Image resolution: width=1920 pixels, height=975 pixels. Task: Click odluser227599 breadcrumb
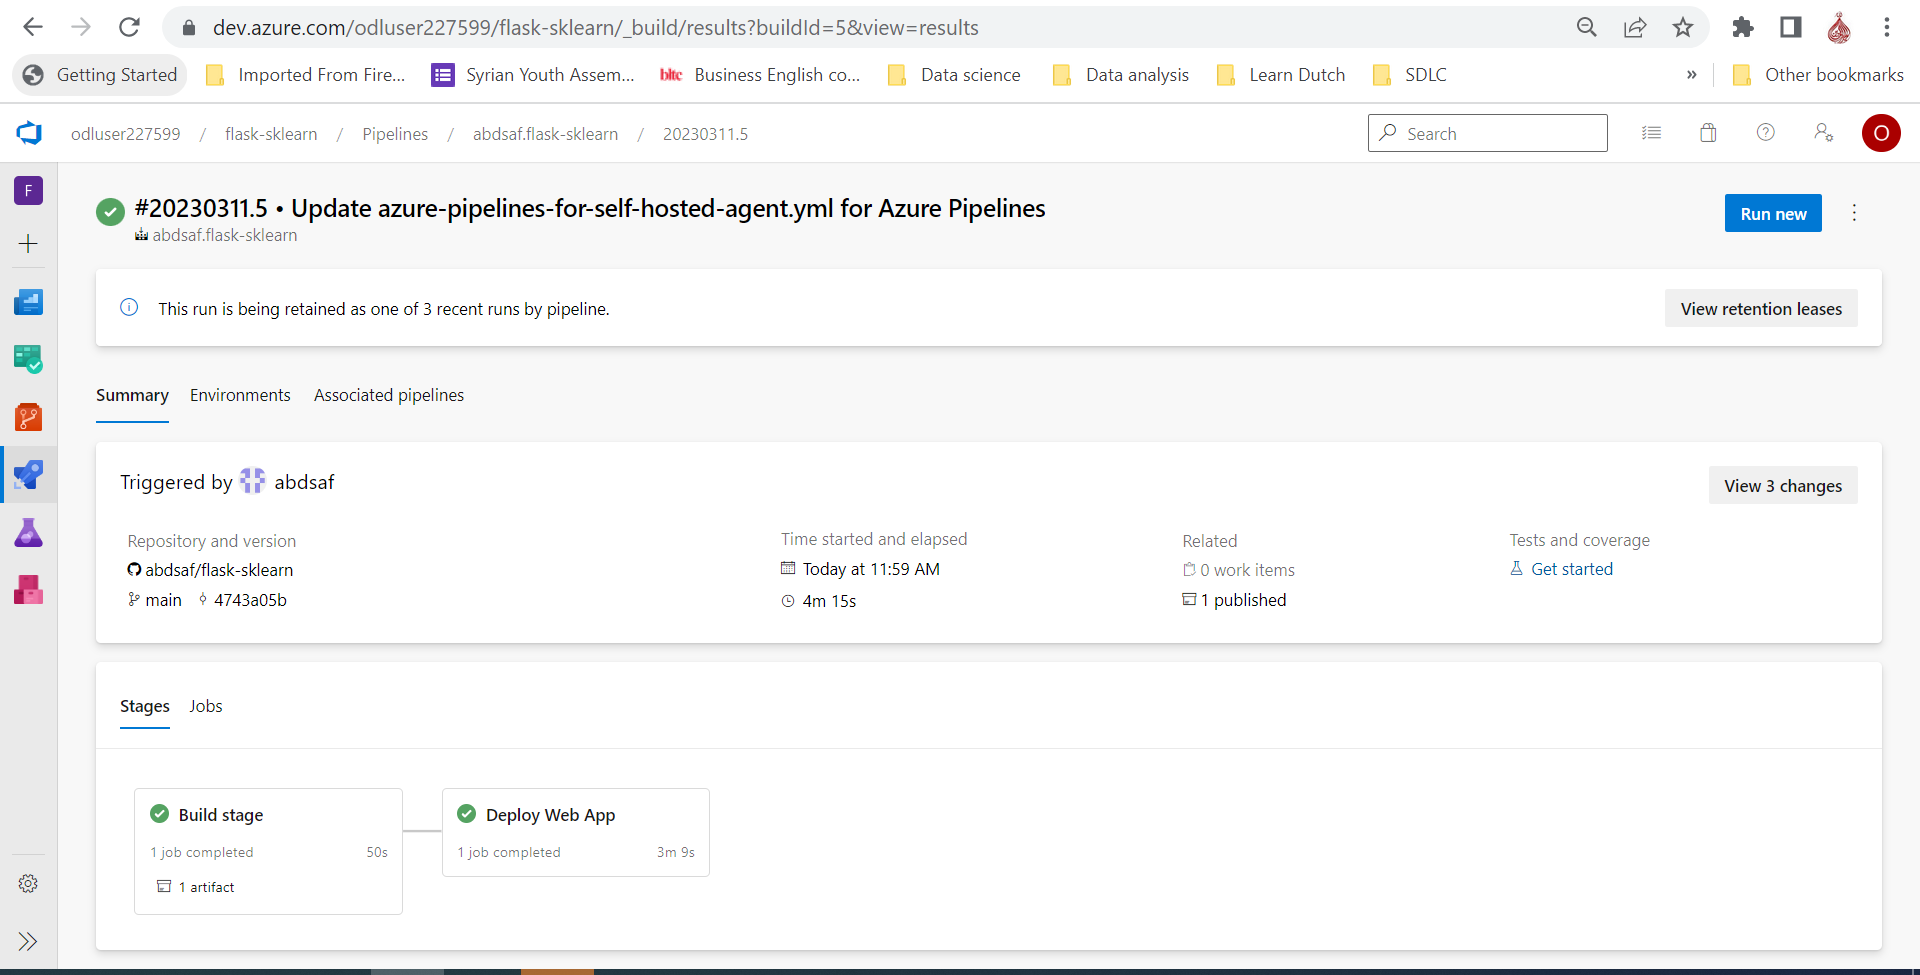click(x=126, y=134)
